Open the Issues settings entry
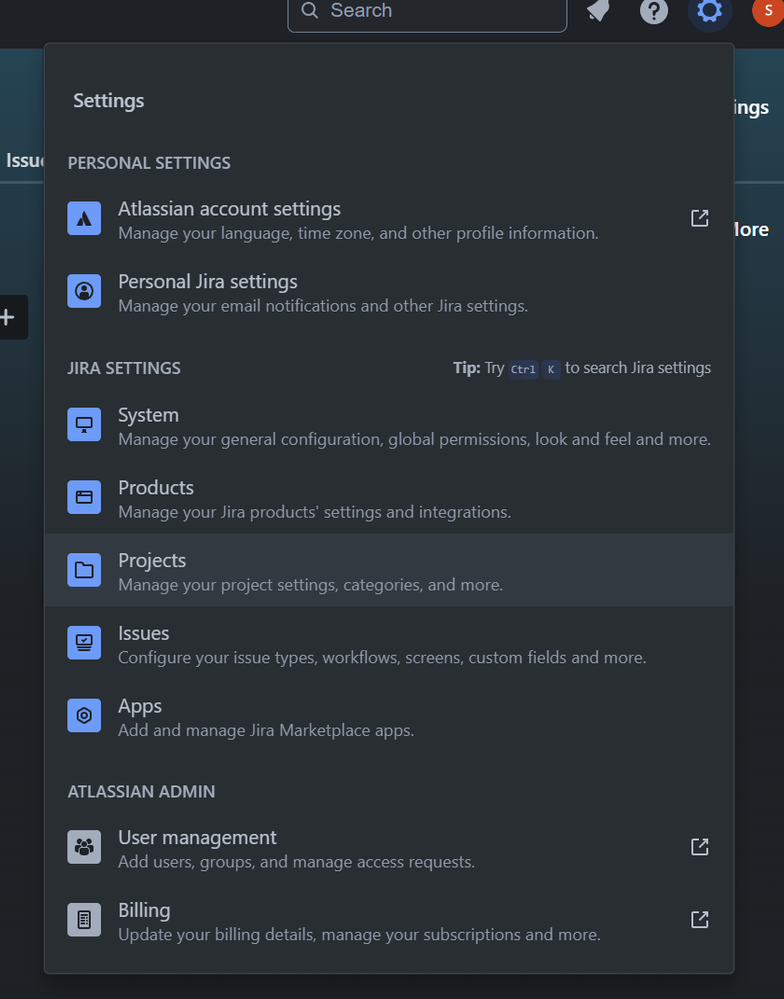Viewport: 784px width, 999px height. coord(389,642)
